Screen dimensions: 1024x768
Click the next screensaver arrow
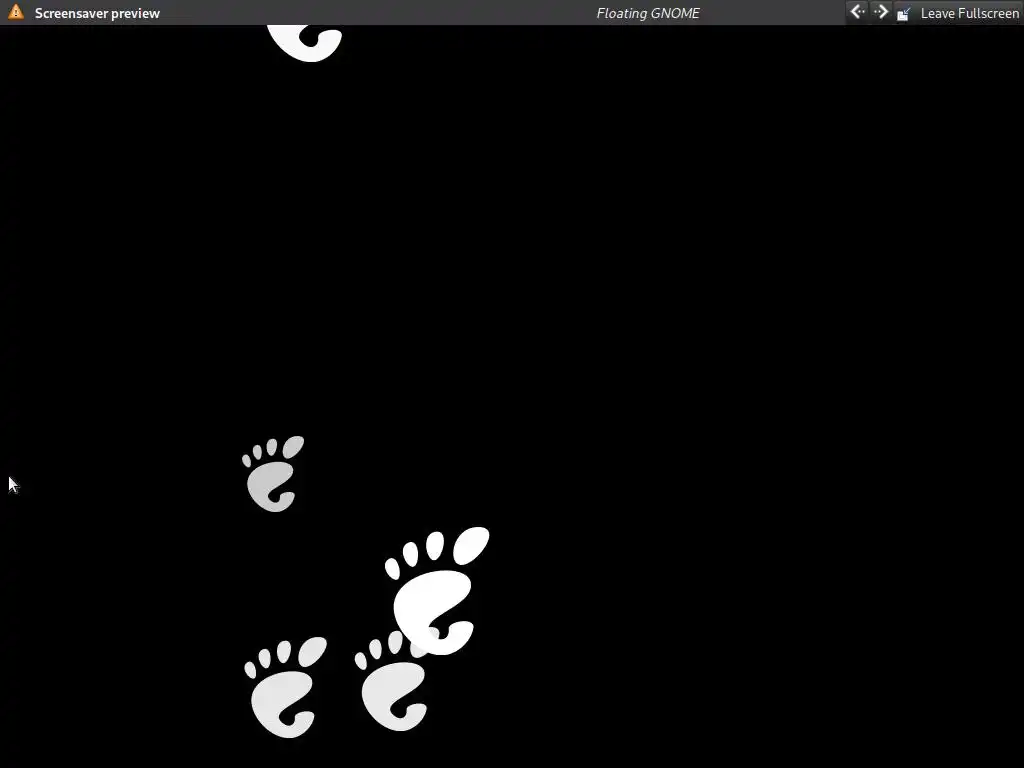[x=880, y=12]
